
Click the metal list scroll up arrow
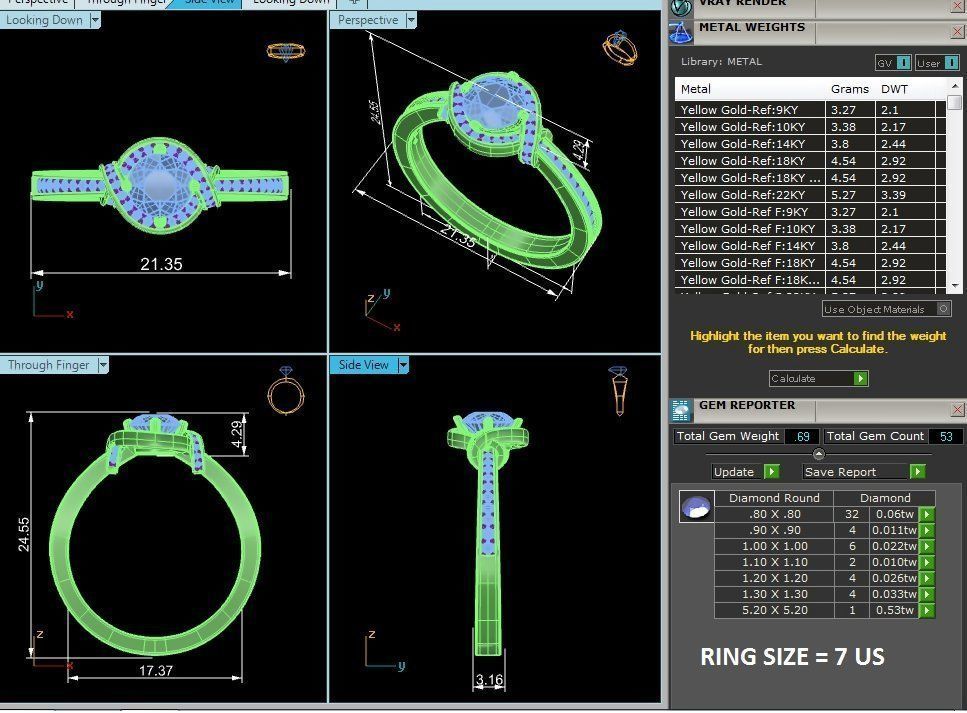[955, 86]
